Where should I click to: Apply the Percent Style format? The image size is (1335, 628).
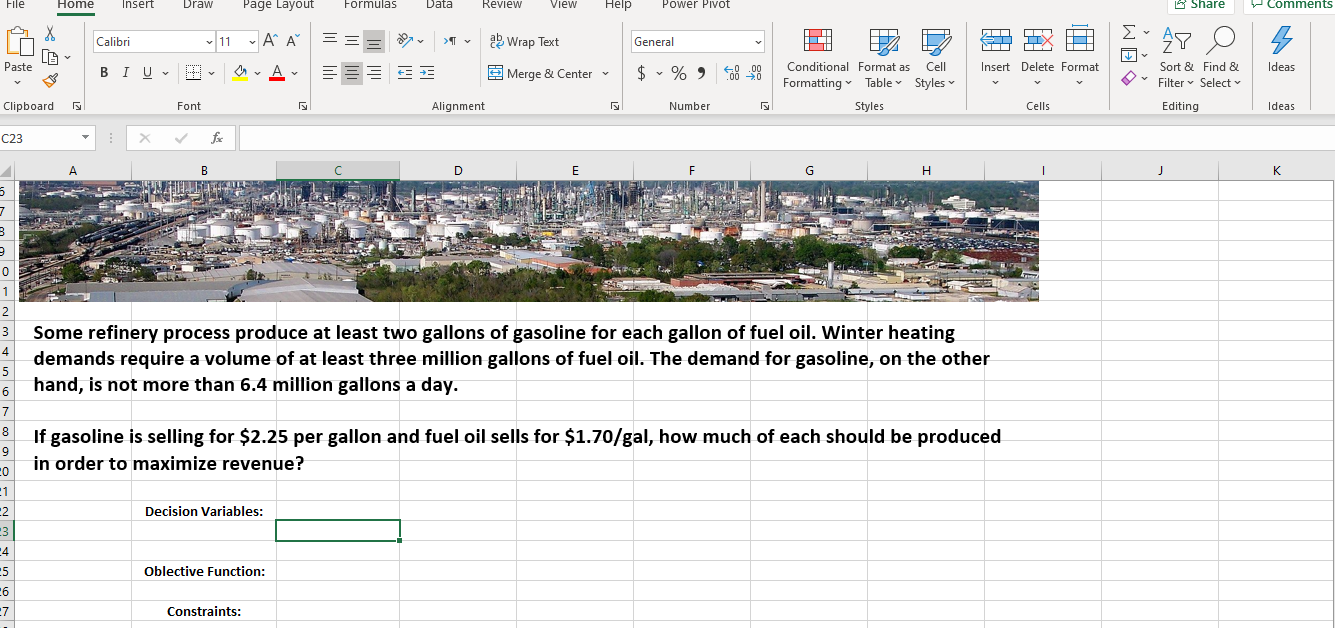point(678,74)
